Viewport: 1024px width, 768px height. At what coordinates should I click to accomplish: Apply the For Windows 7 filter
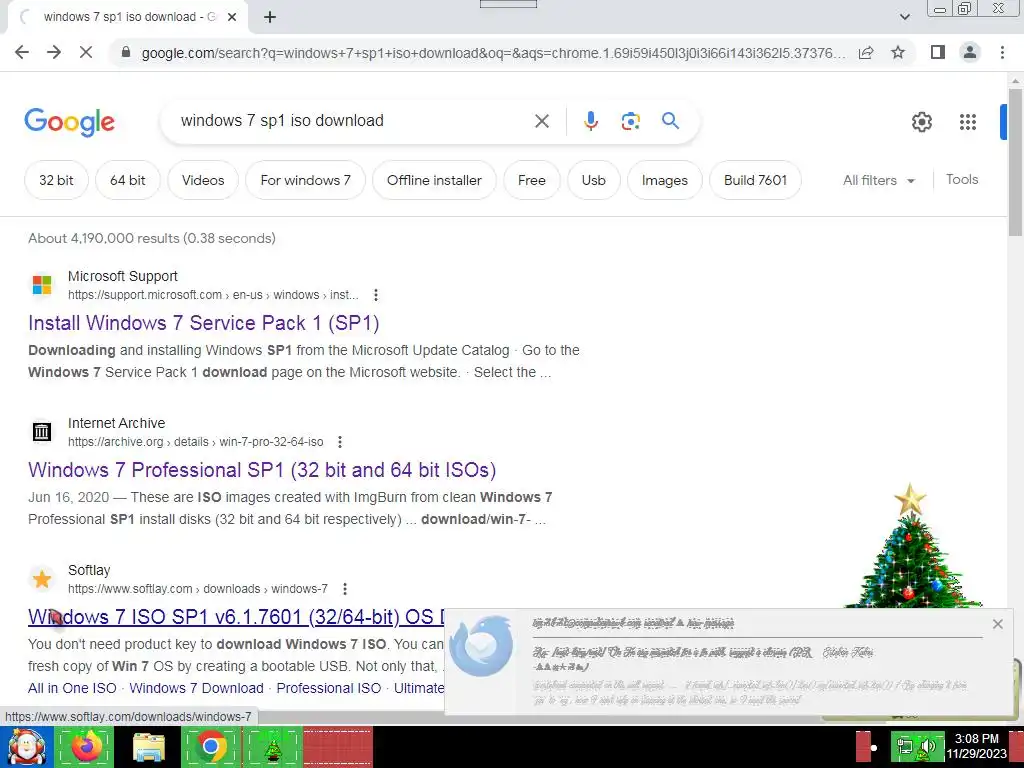[x=306, y=180]
